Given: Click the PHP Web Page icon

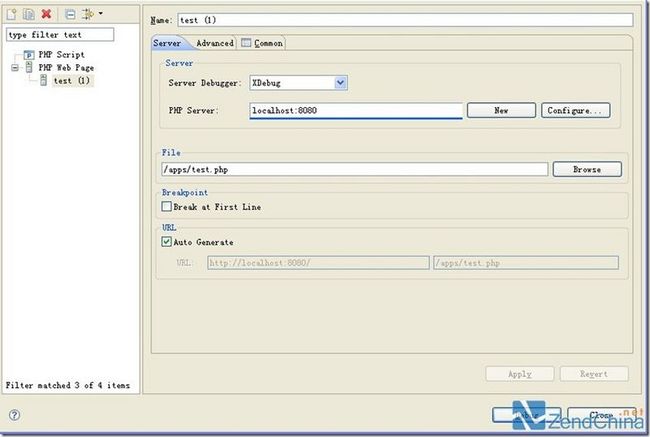Looking at the screenshot, I should click(x=29, y=67).
